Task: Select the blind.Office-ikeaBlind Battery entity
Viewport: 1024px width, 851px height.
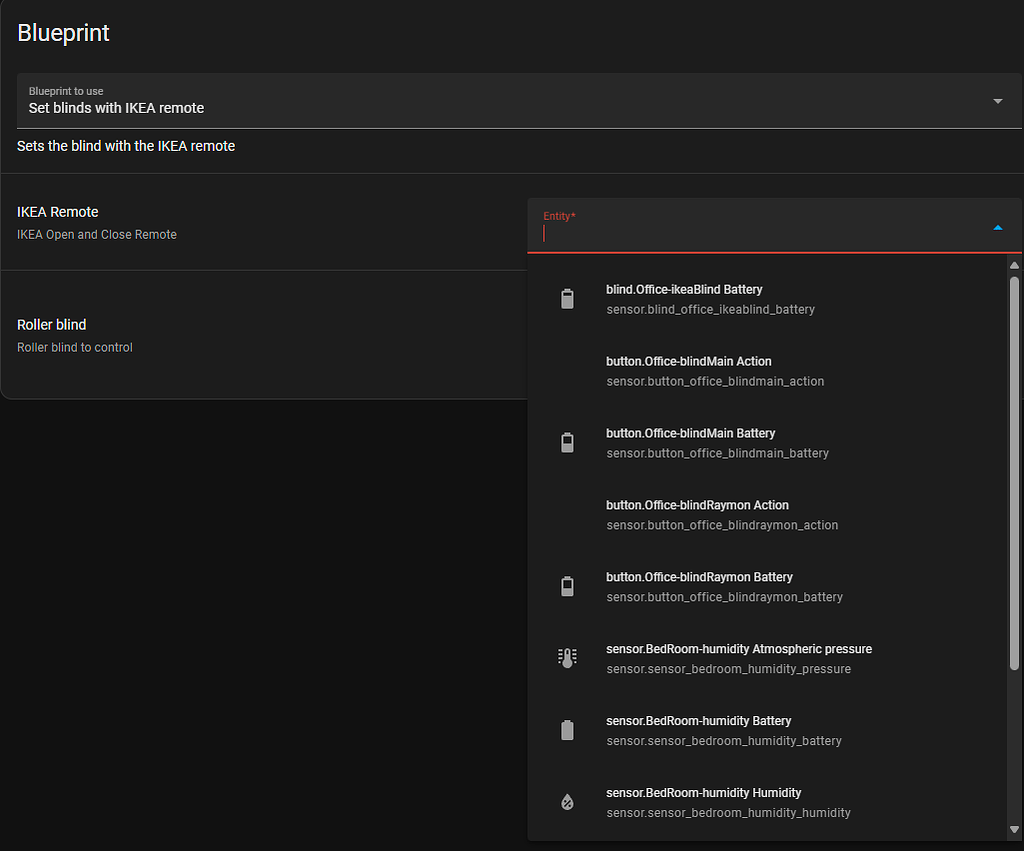Action: click(x=710, y=298)
